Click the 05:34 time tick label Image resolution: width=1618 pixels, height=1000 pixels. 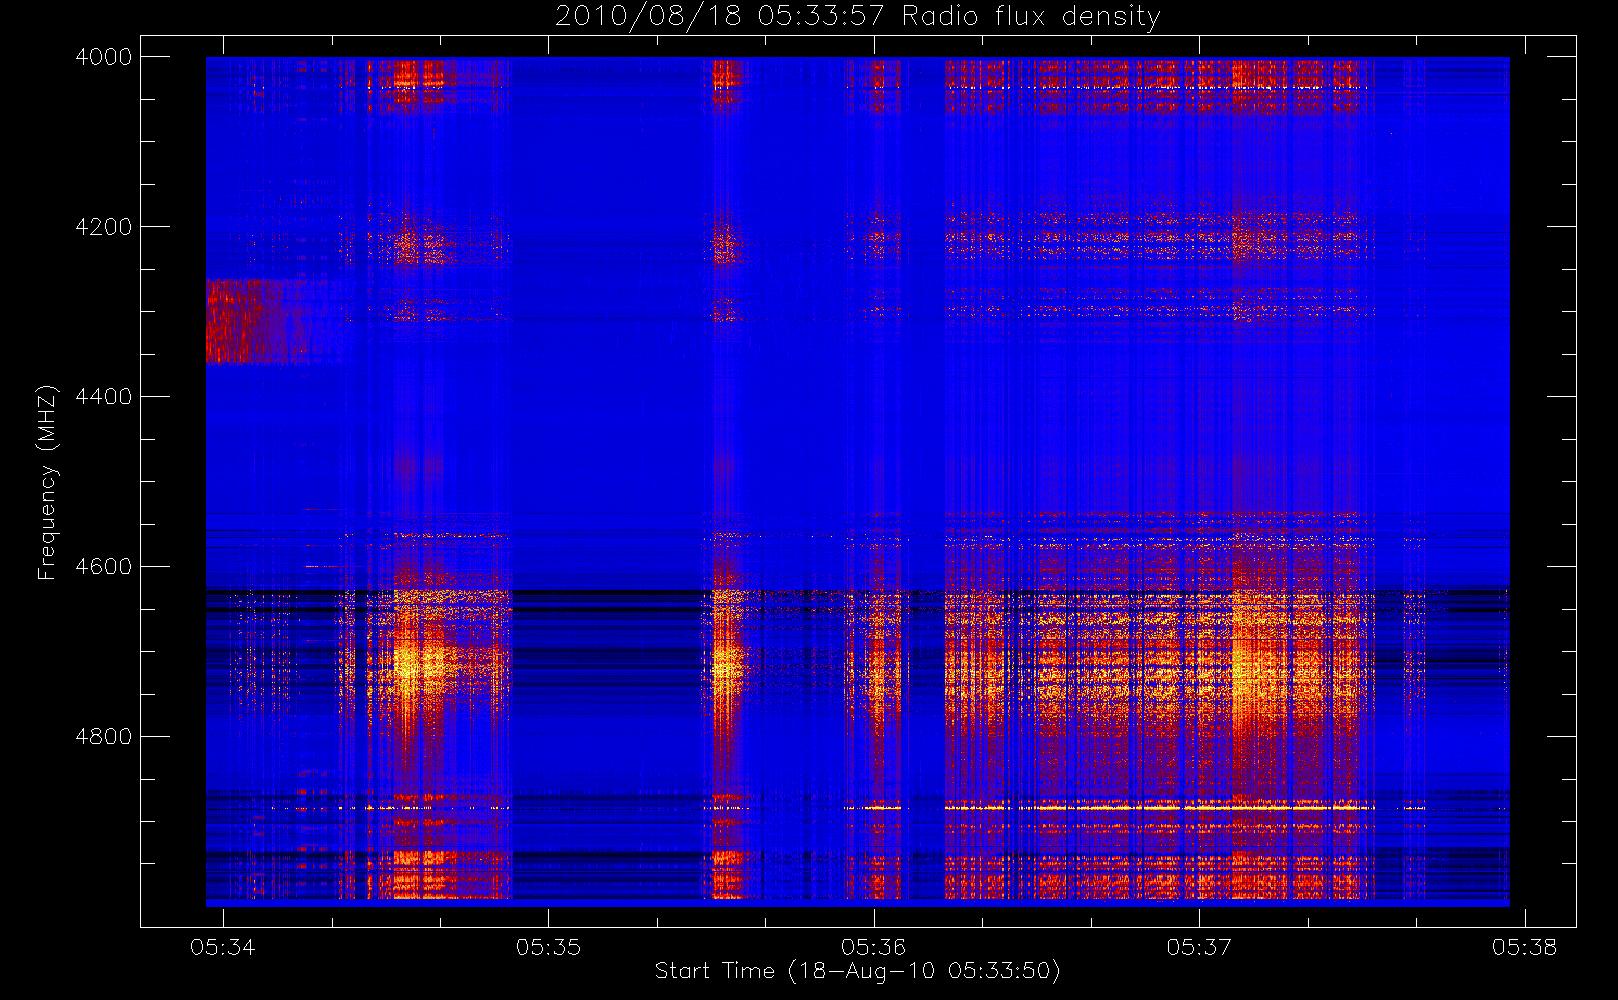click(223, 947)
